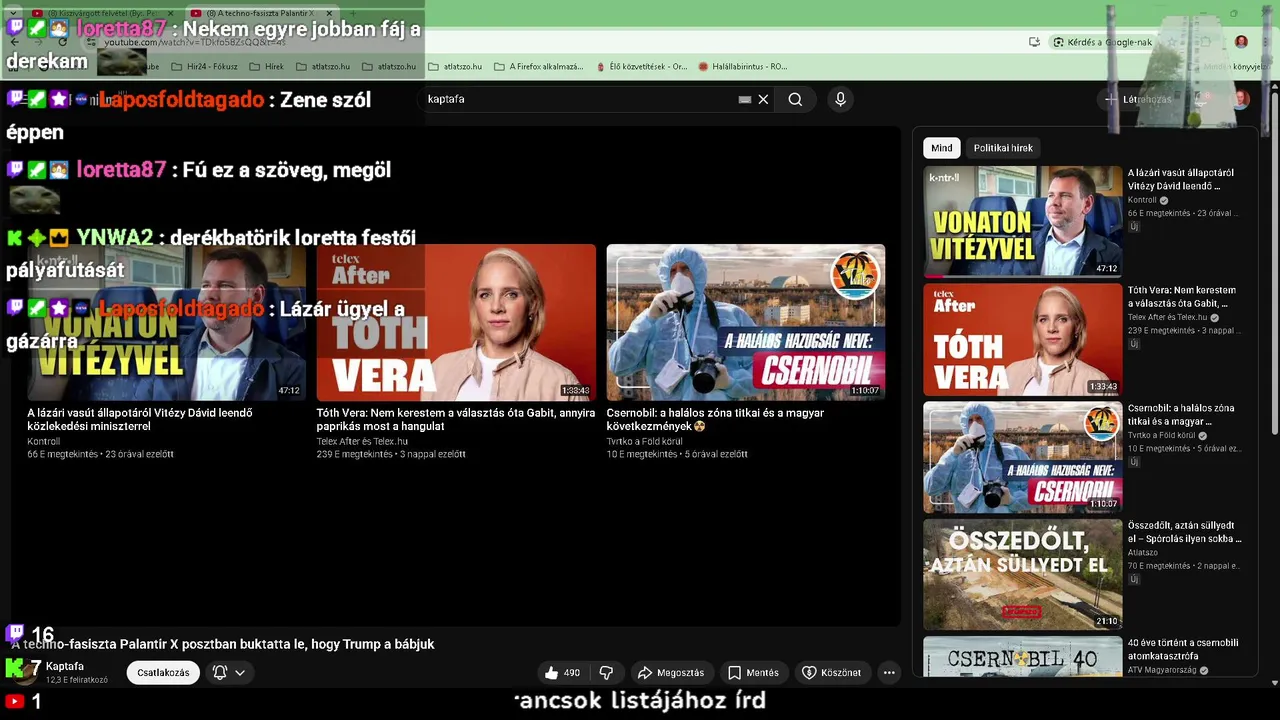Click endscreen title Tóth Vera: Nem kerestem
Image resolution: width=1280 pixels, height=720 pixels.
pos(456,419)
